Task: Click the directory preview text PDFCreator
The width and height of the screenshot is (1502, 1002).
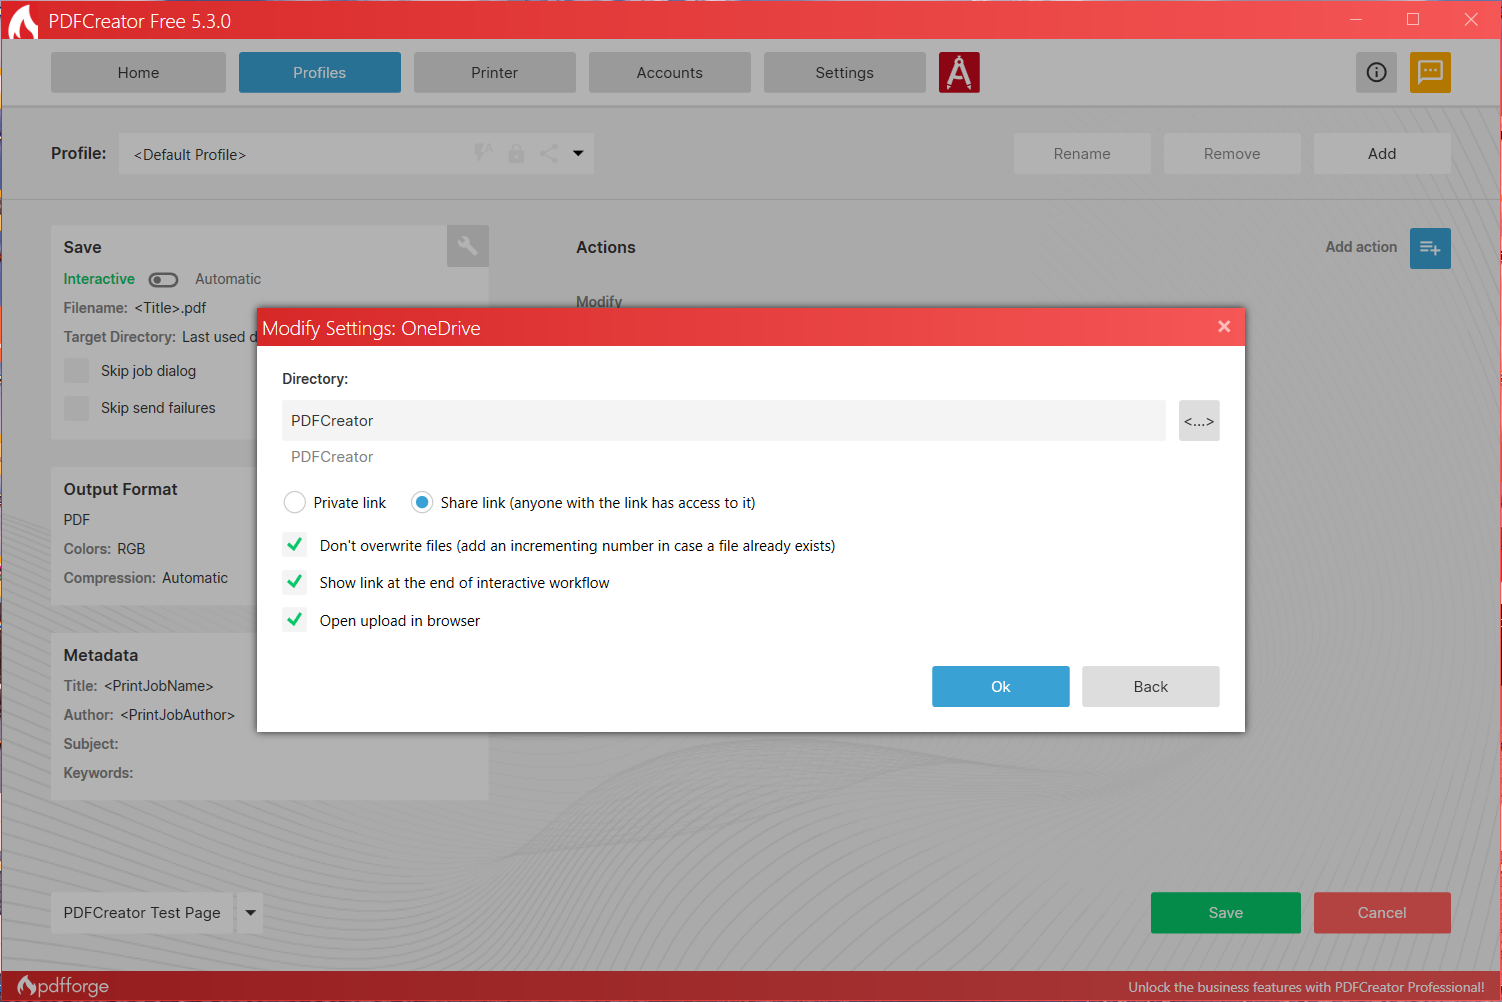Action: point(332,457)
